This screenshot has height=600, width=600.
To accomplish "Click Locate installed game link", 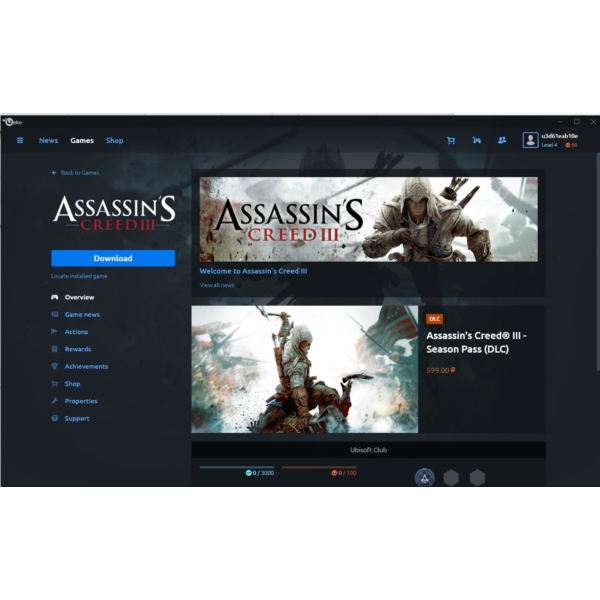I will (79, 276).
